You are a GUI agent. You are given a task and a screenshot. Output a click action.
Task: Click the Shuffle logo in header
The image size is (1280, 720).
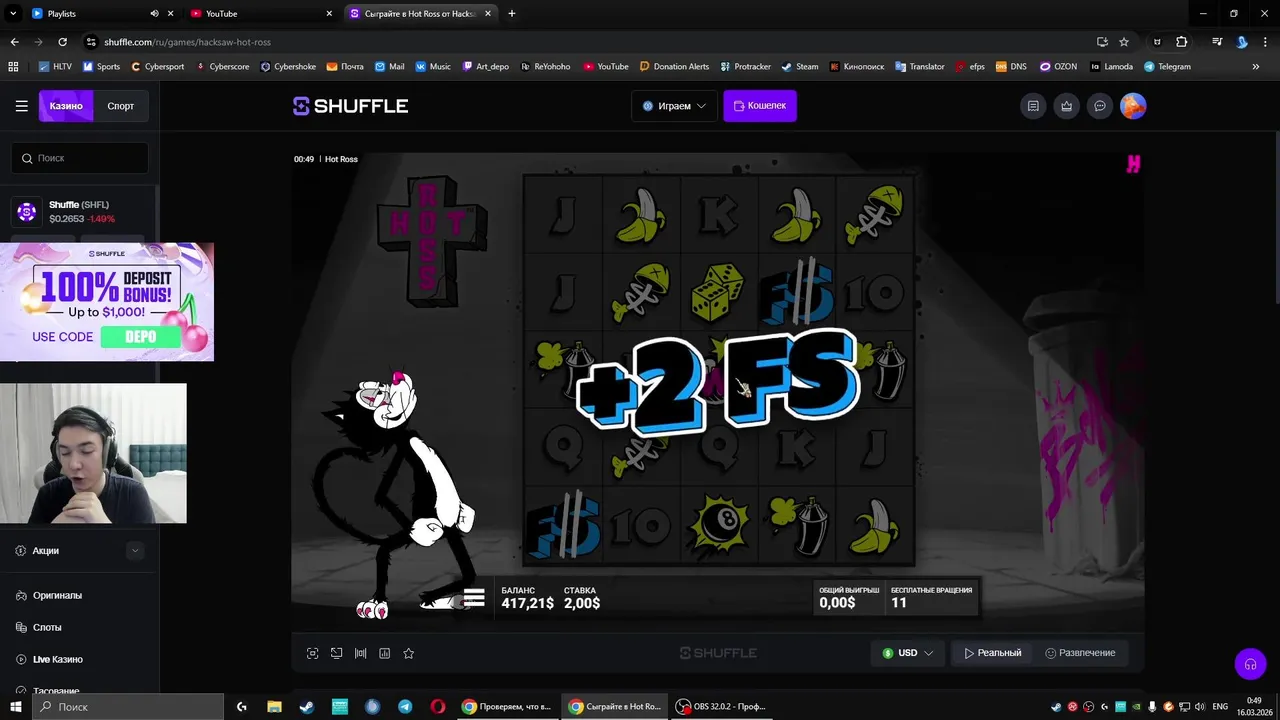click(351, 106)
